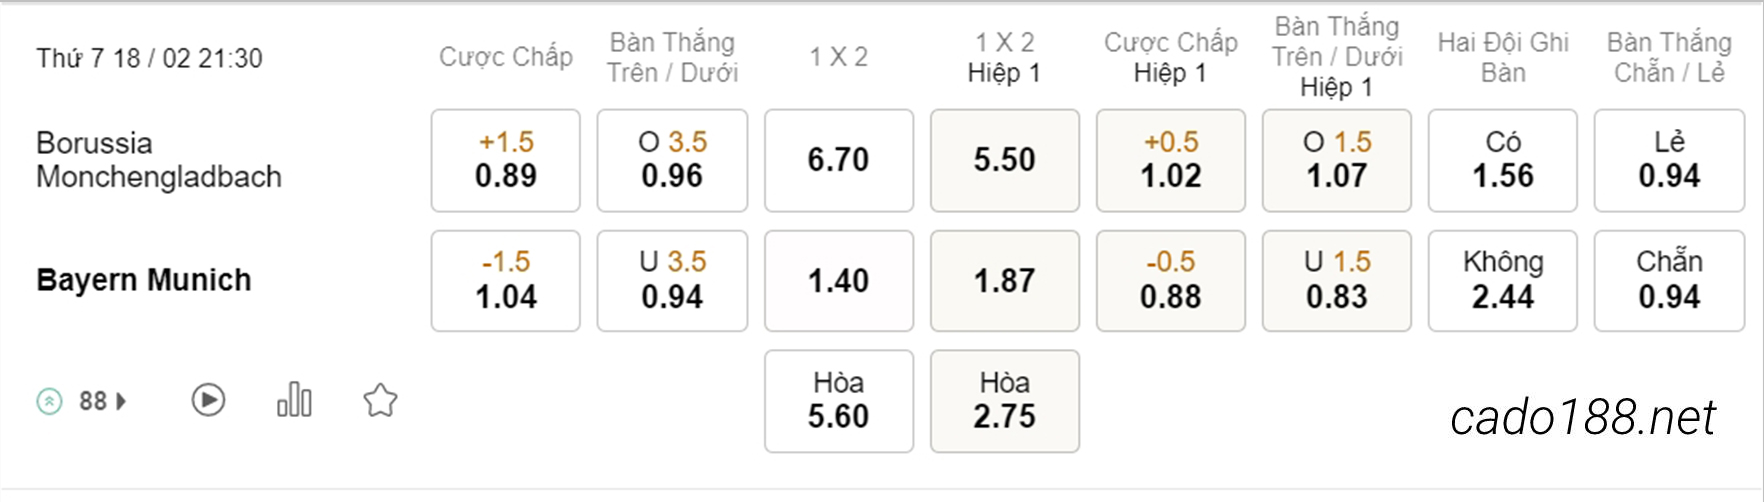Bet Bayern Munich win at 1.40

[x=839, y=281]
